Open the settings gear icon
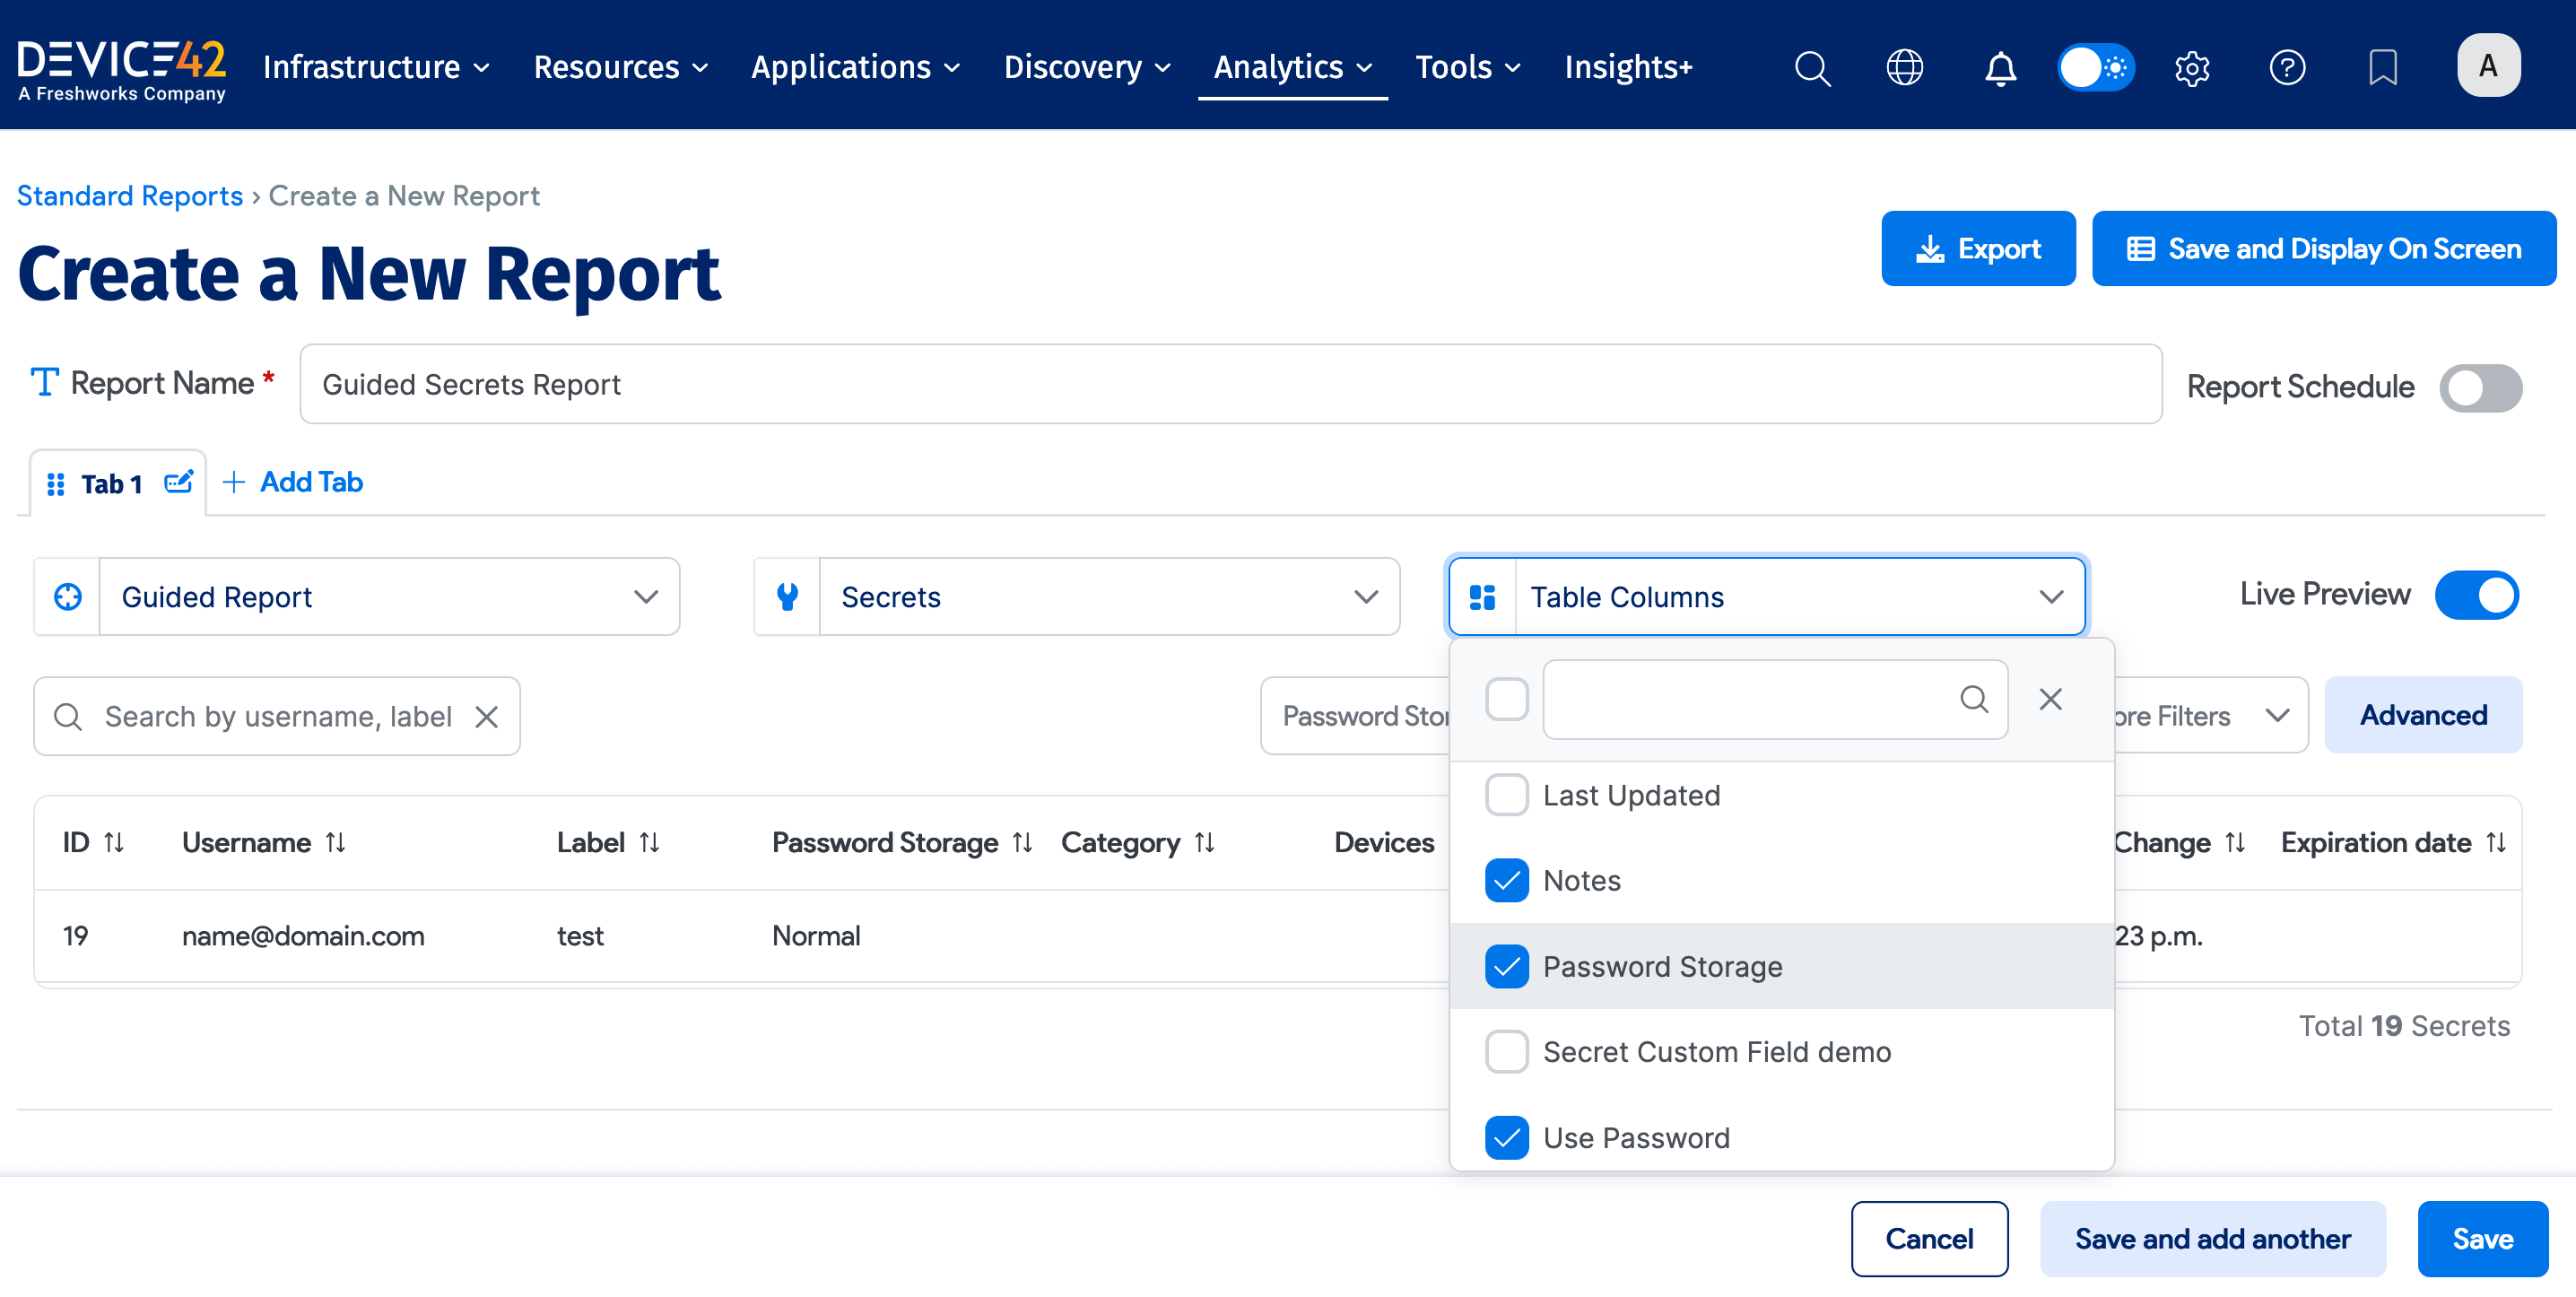This screenshot has height=1297, width=2576. click(x=2192, y=68)
